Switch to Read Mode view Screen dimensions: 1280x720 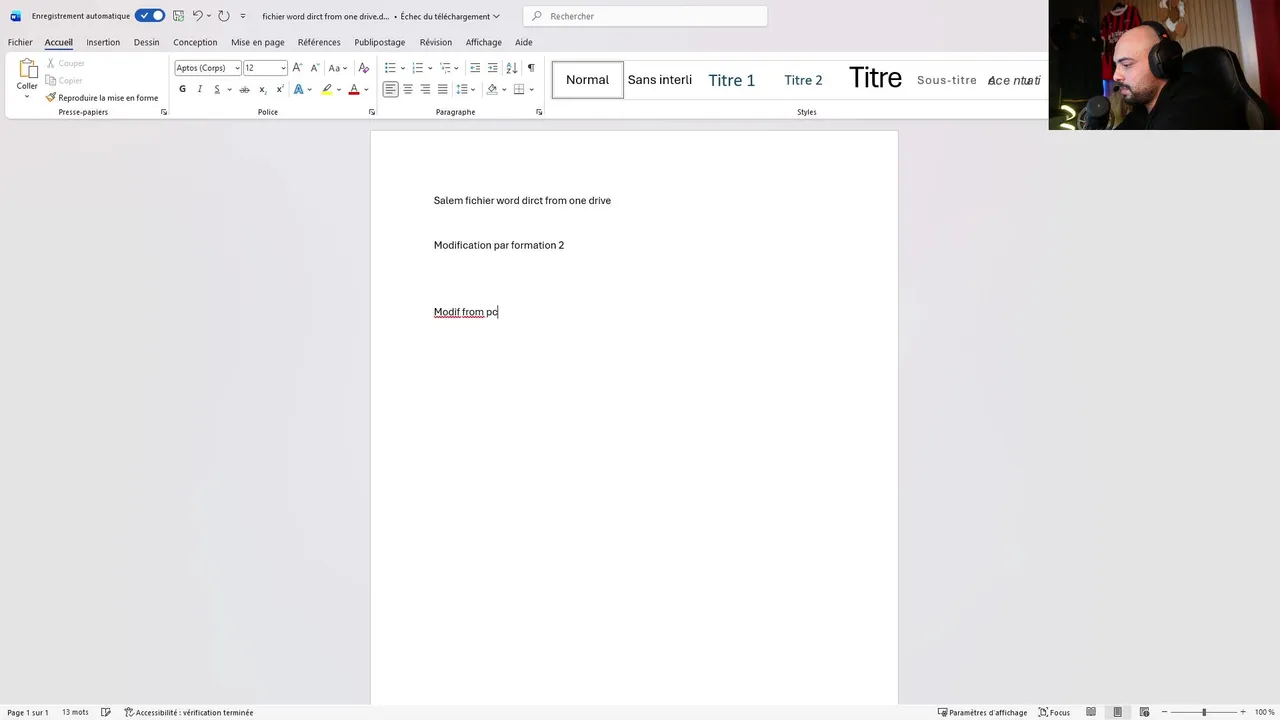1091,713
